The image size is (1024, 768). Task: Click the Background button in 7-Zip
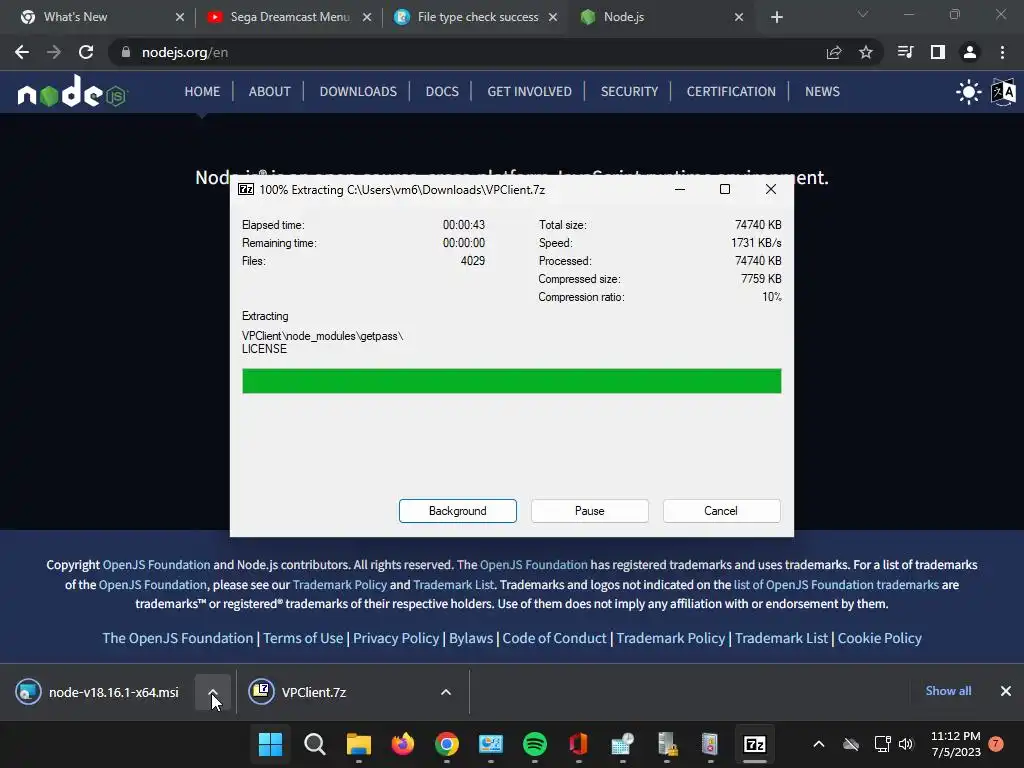click(458, 511)
